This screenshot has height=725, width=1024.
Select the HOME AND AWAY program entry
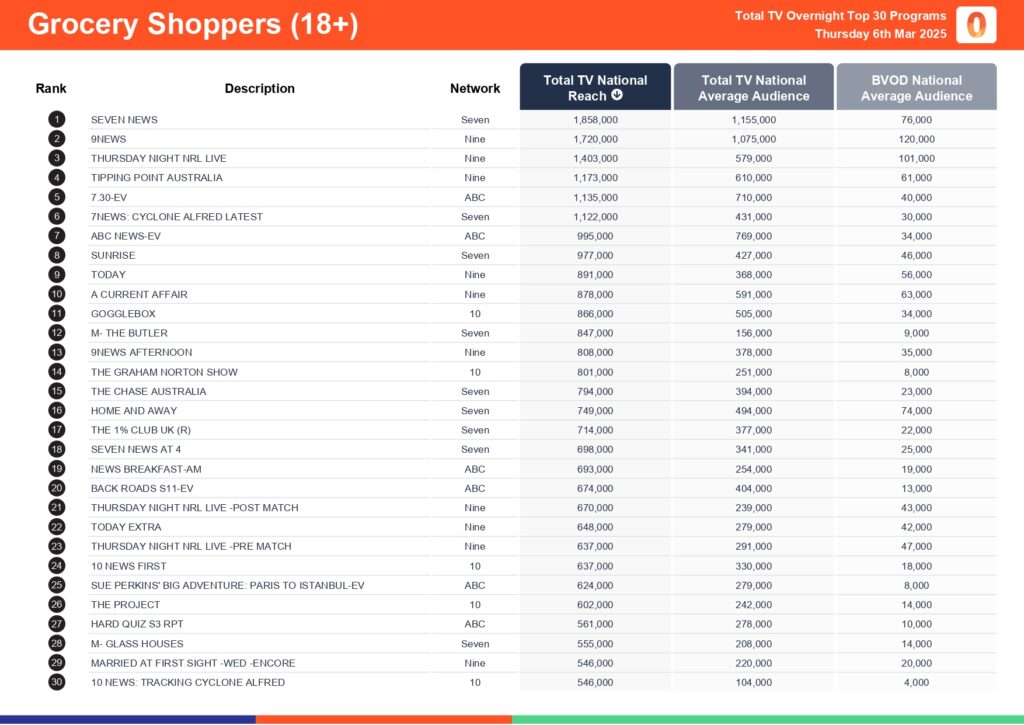[x=134, y=411]
